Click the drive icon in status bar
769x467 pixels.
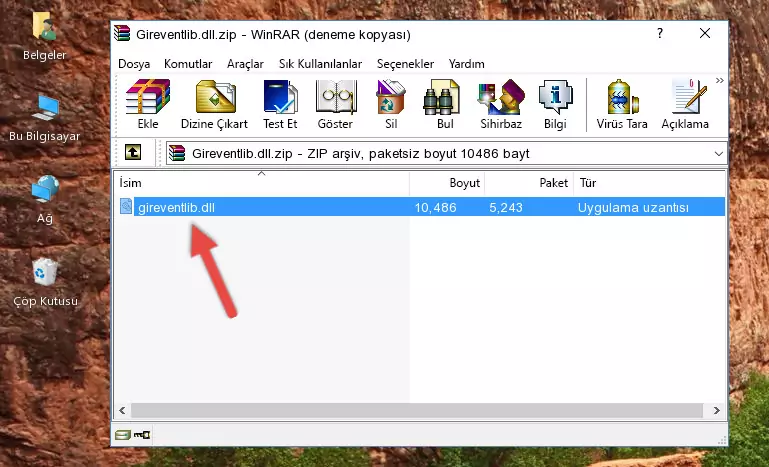[122, 434]
